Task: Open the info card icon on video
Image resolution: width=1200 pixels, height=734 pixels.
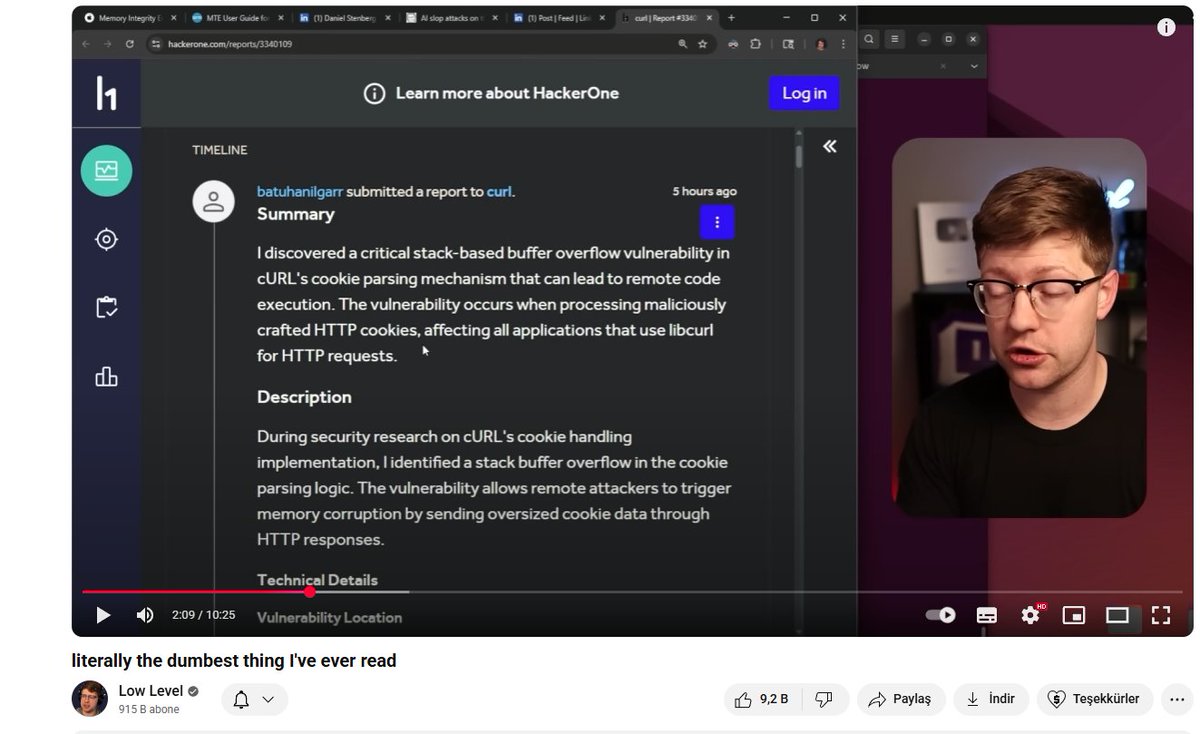Action: coord(1166,27)
